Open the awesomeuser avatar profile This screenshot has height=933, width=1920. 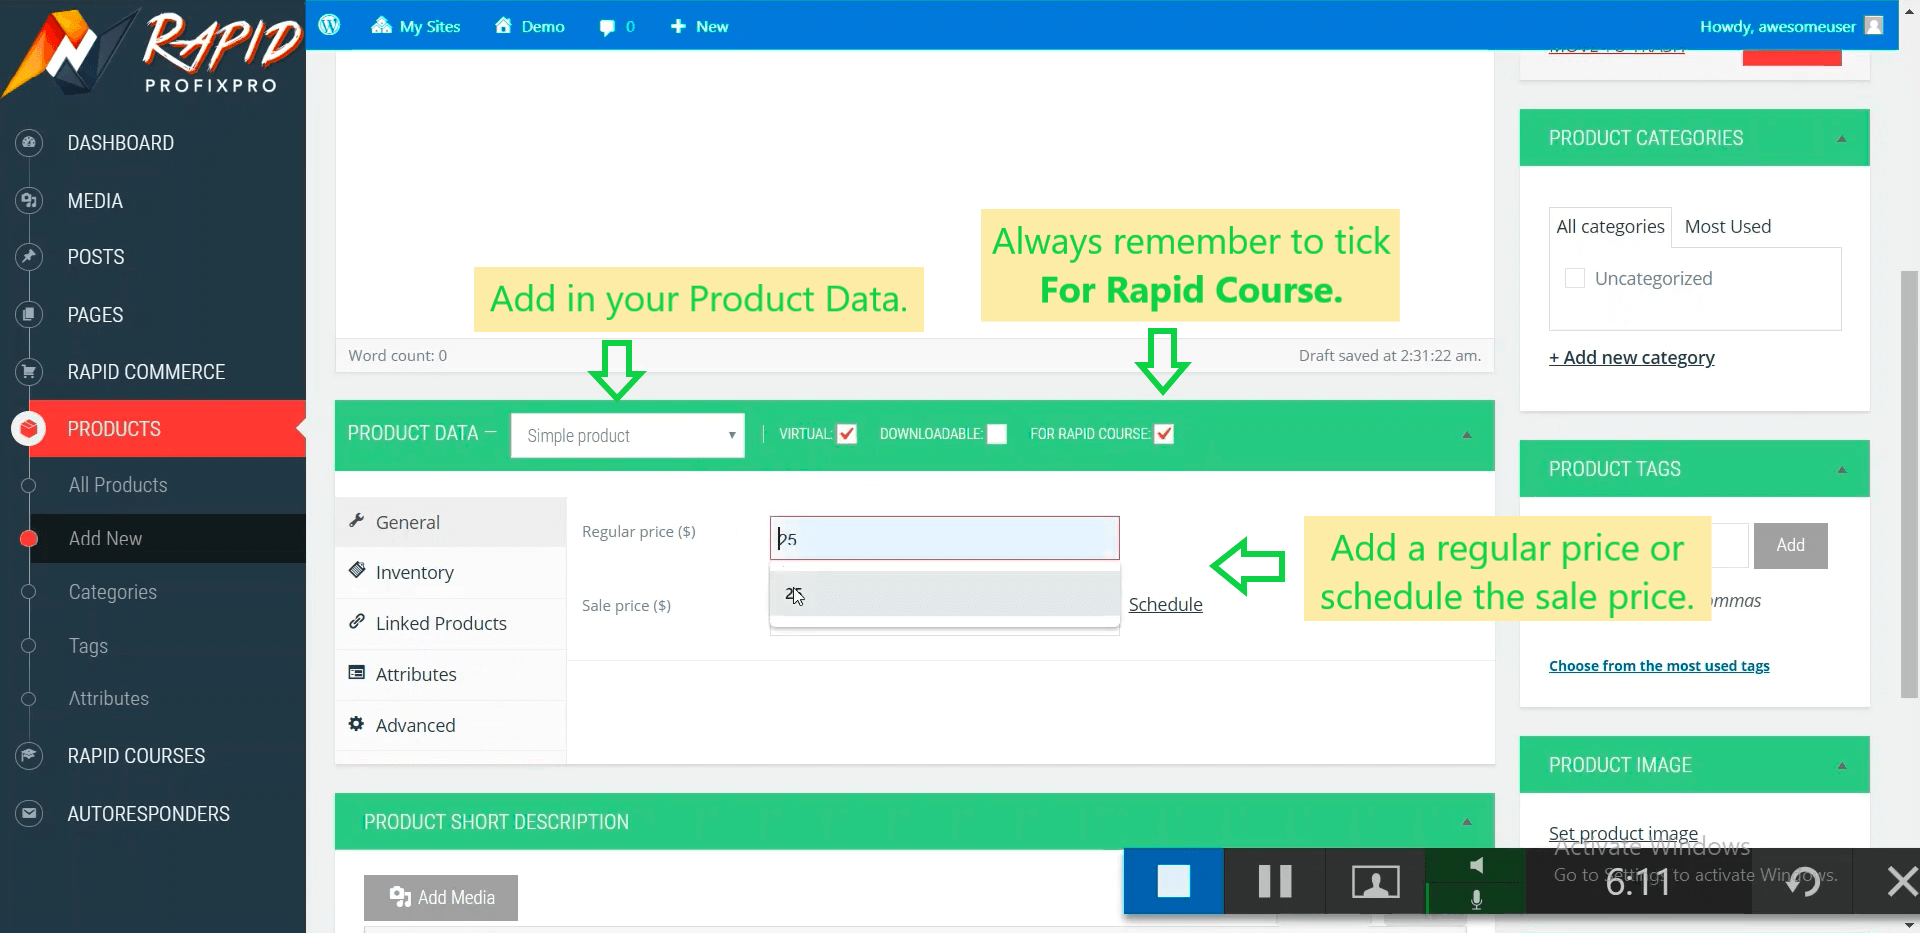(x=1874, y=26)
